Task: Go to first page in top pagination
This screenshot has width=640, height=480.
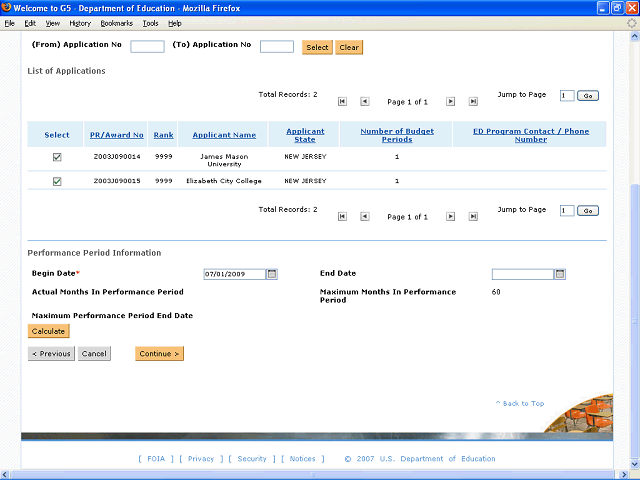Action: 342,102
